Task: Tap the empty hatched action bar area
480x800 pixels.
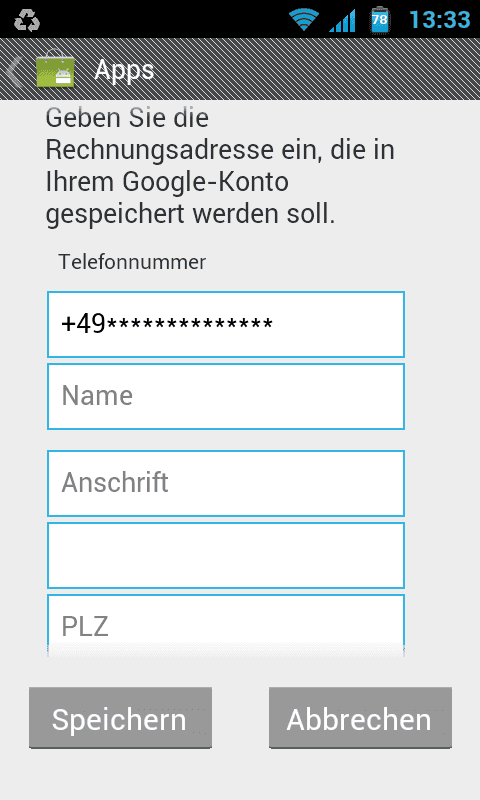Action: point(316,69)
